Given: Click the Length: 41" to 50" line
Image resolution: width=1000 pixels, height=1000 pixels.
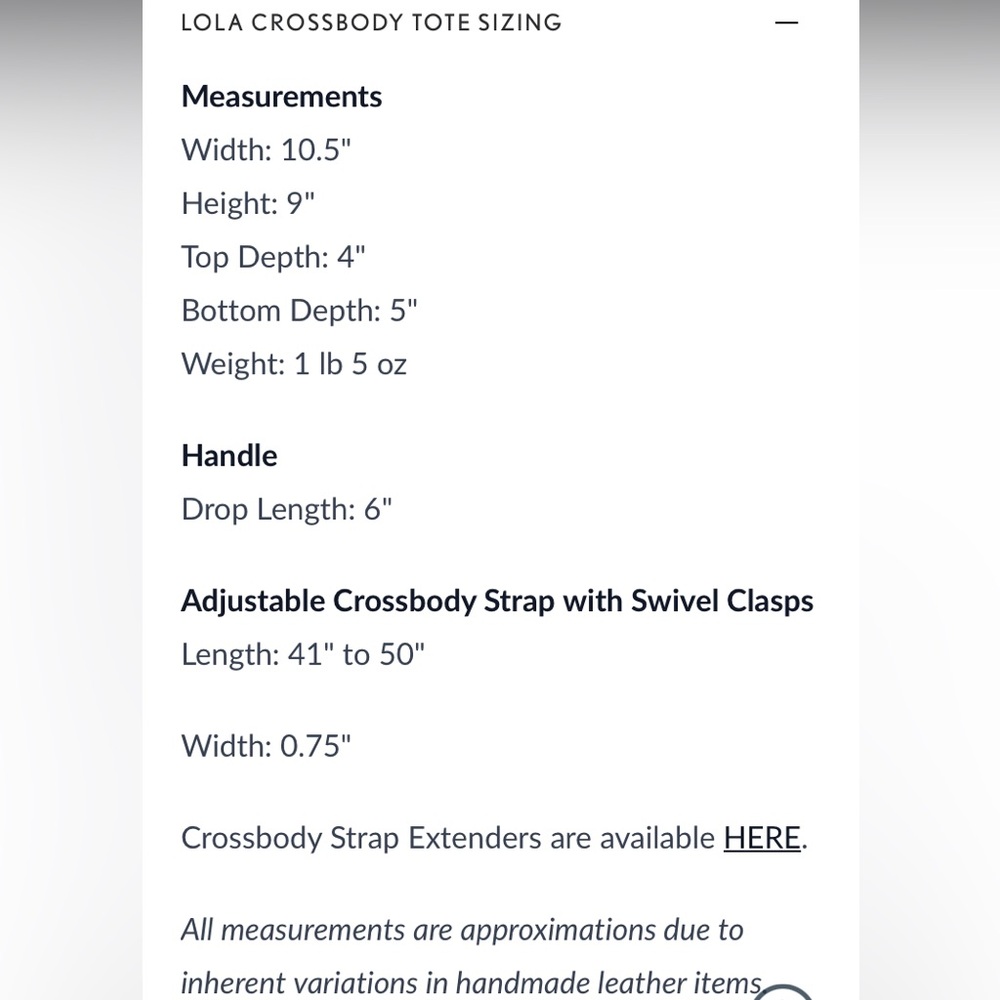Looking at the screenshot, I should [x=303, y=654].
